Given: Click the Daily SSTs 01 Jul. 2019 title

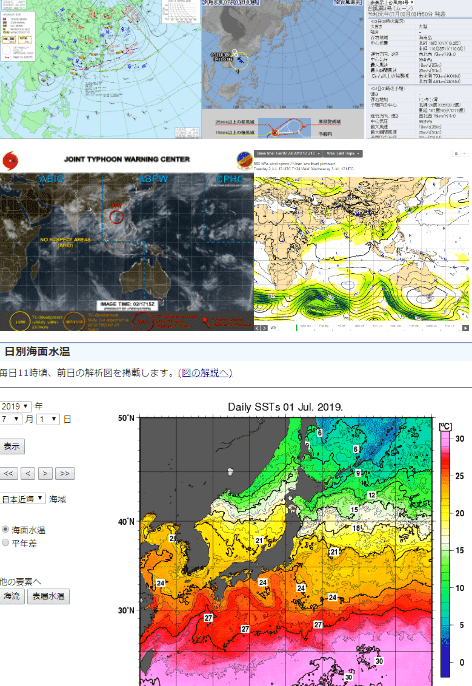Looking at the screenshot, I should 285,407.
